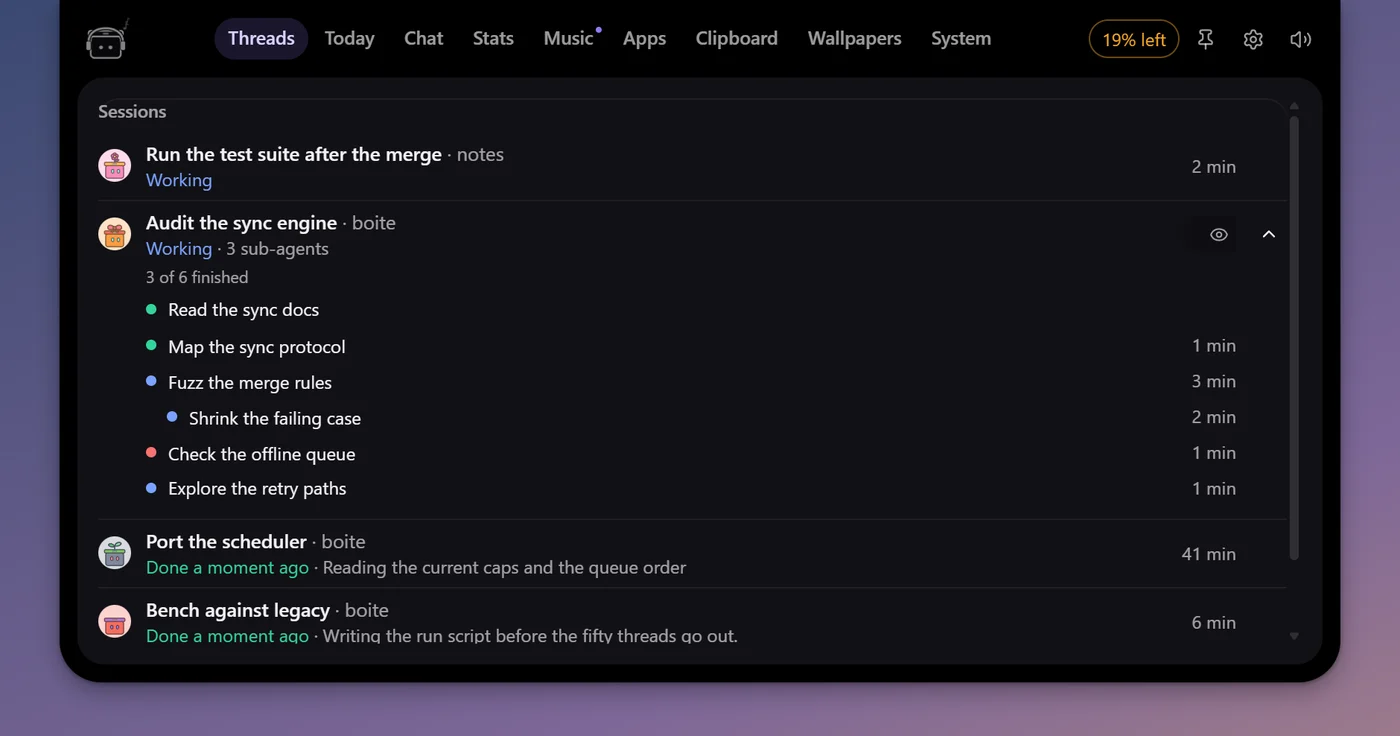Click avatar of Audit the sync engine session

115,234
